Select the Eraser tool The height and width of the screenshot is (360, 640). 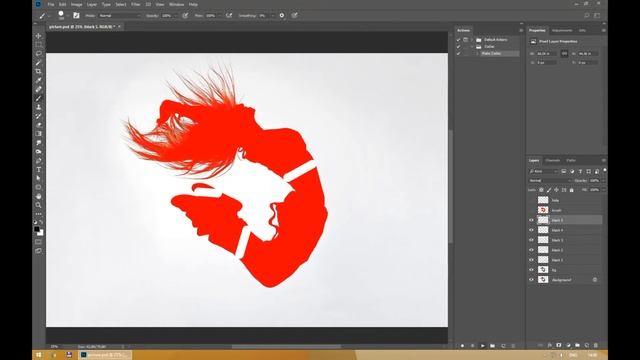click(38, 125)
